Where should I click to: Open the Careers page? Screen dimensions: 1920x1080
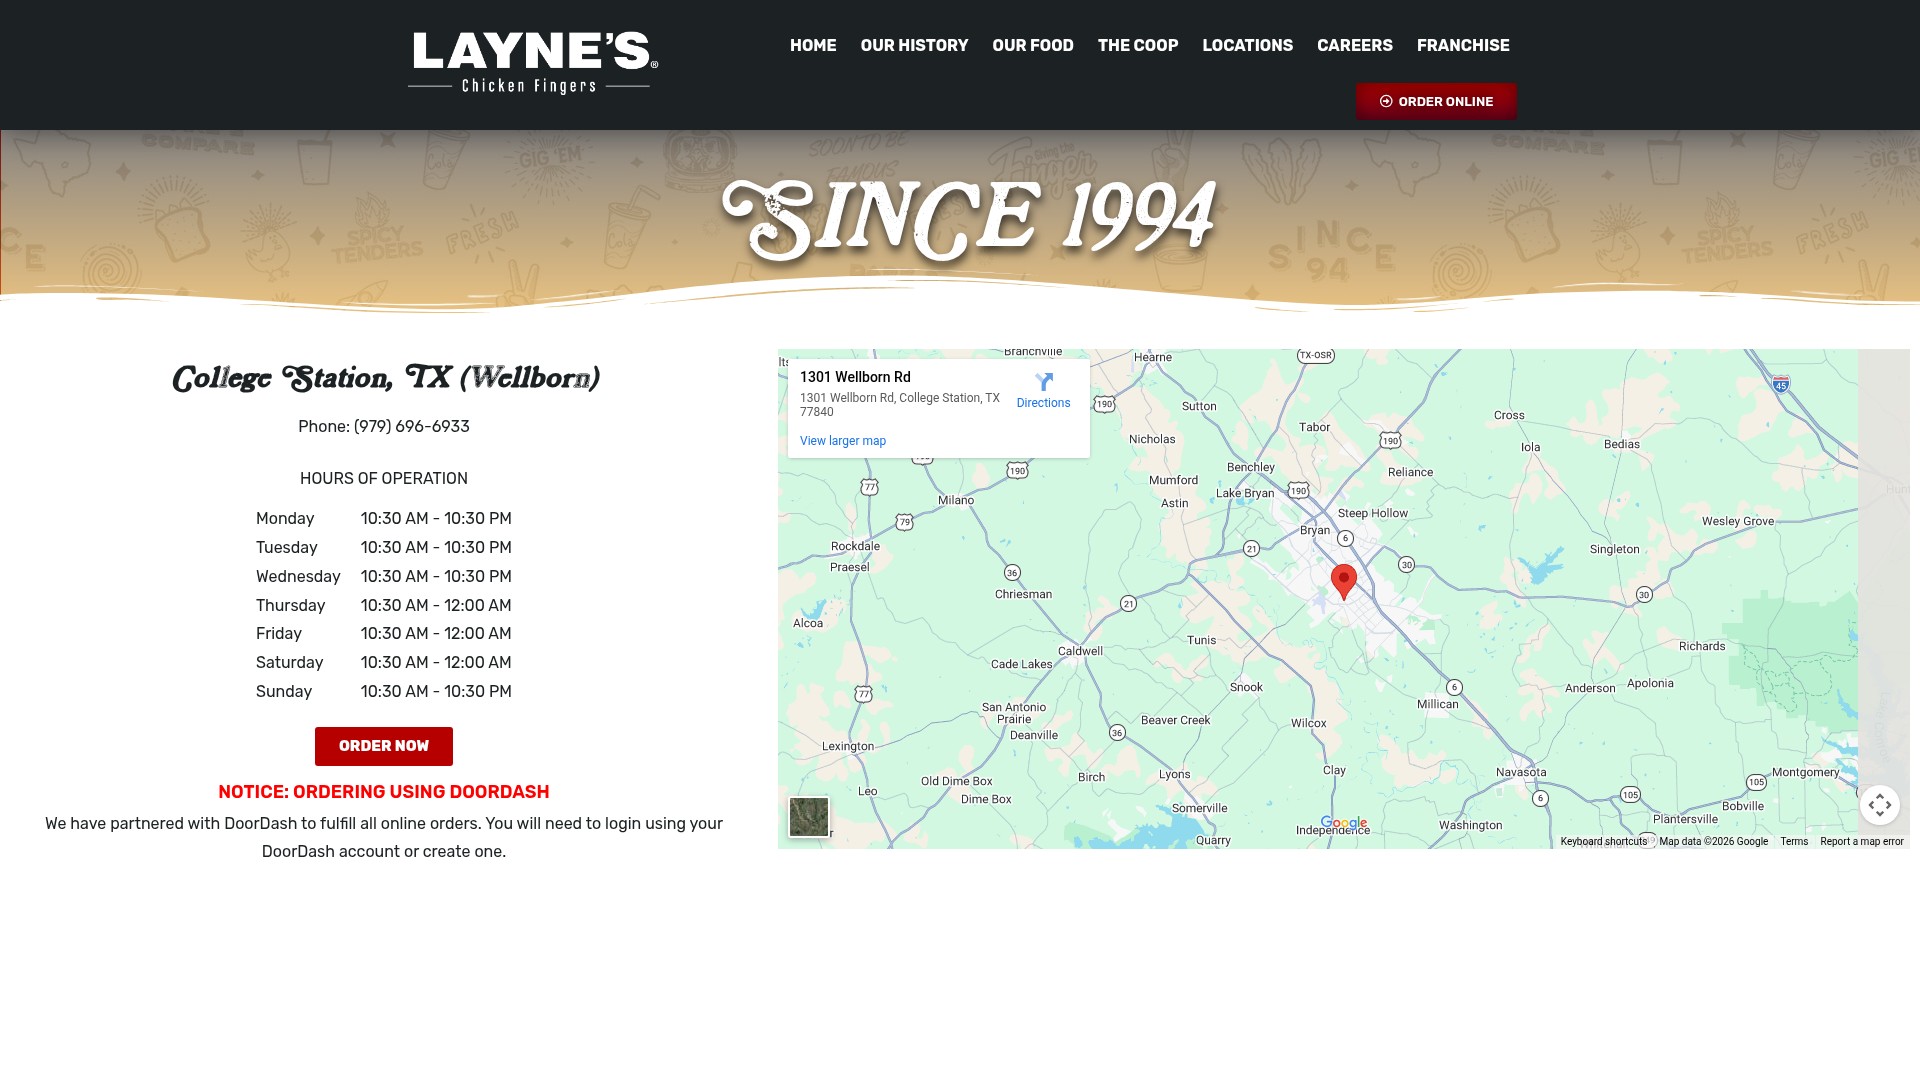coord(1355,45)
